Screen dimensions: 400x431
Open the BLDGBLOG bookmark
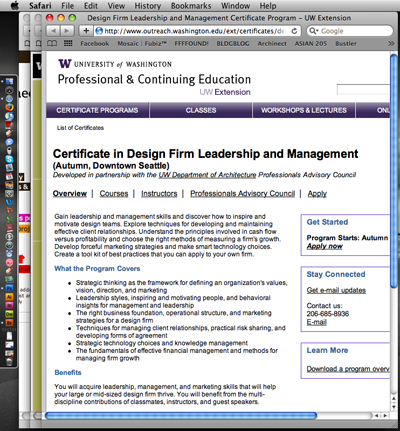tap(233, 44)
